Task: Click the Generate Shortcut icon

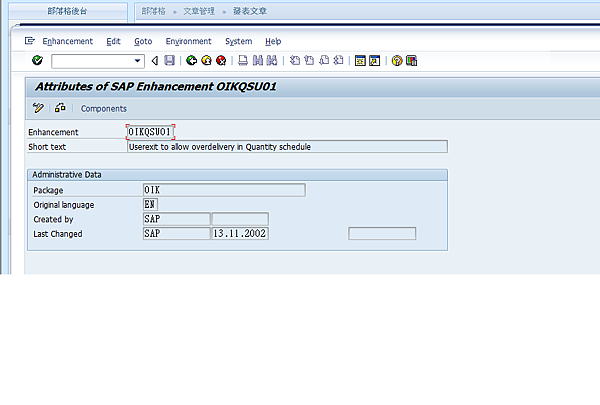Action: pos(375,60)
